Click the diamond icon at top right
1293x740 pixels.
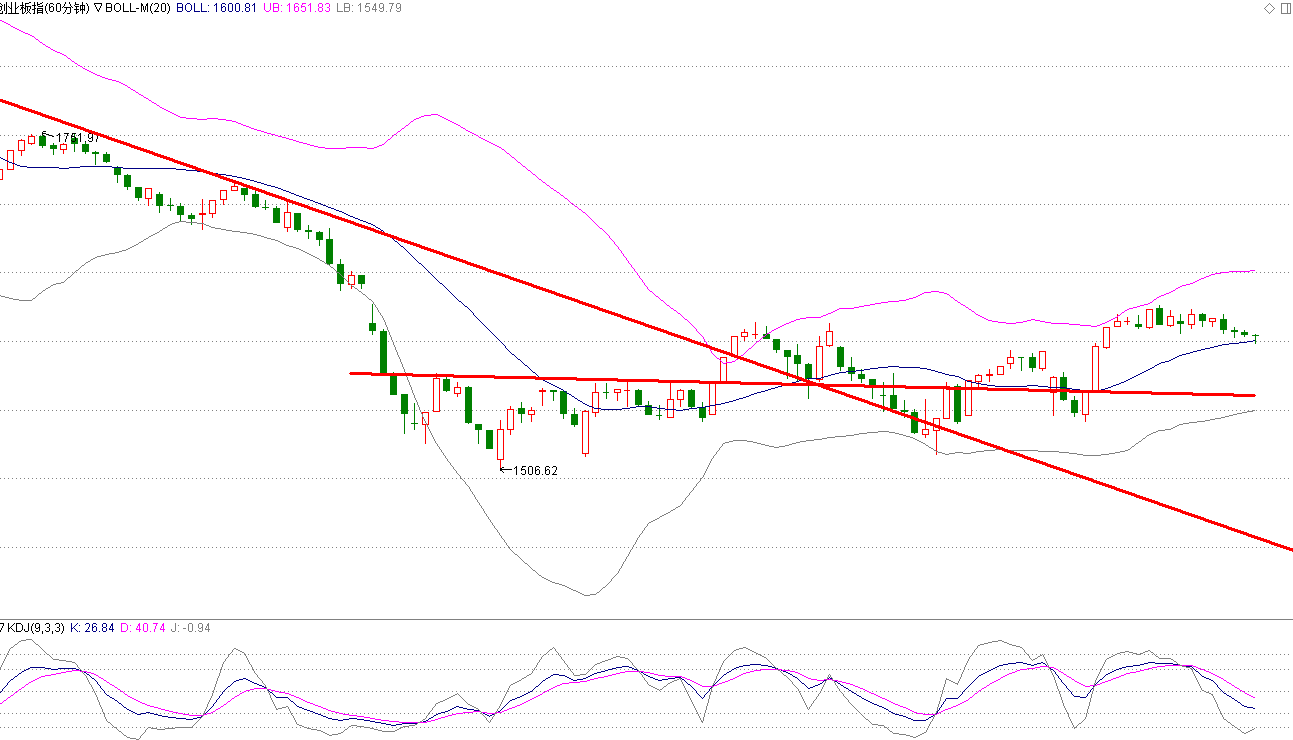point(1270,8)
